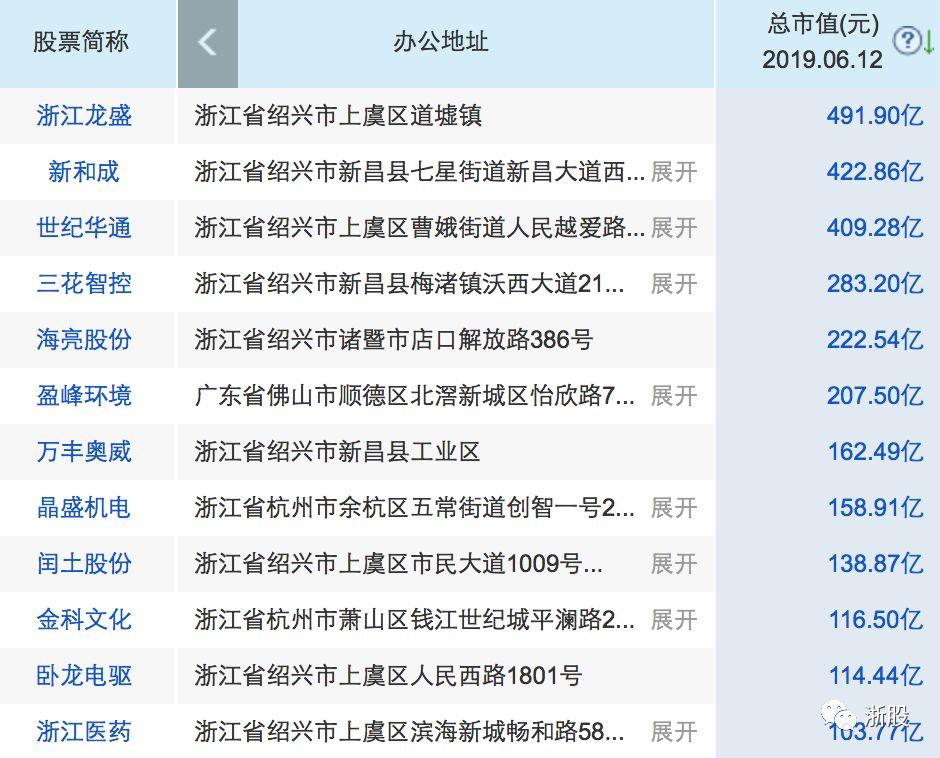The width and height of the screenshot is (940, 758).
Task: Open the 浙江龙盛 stock link
Action: 84,116
